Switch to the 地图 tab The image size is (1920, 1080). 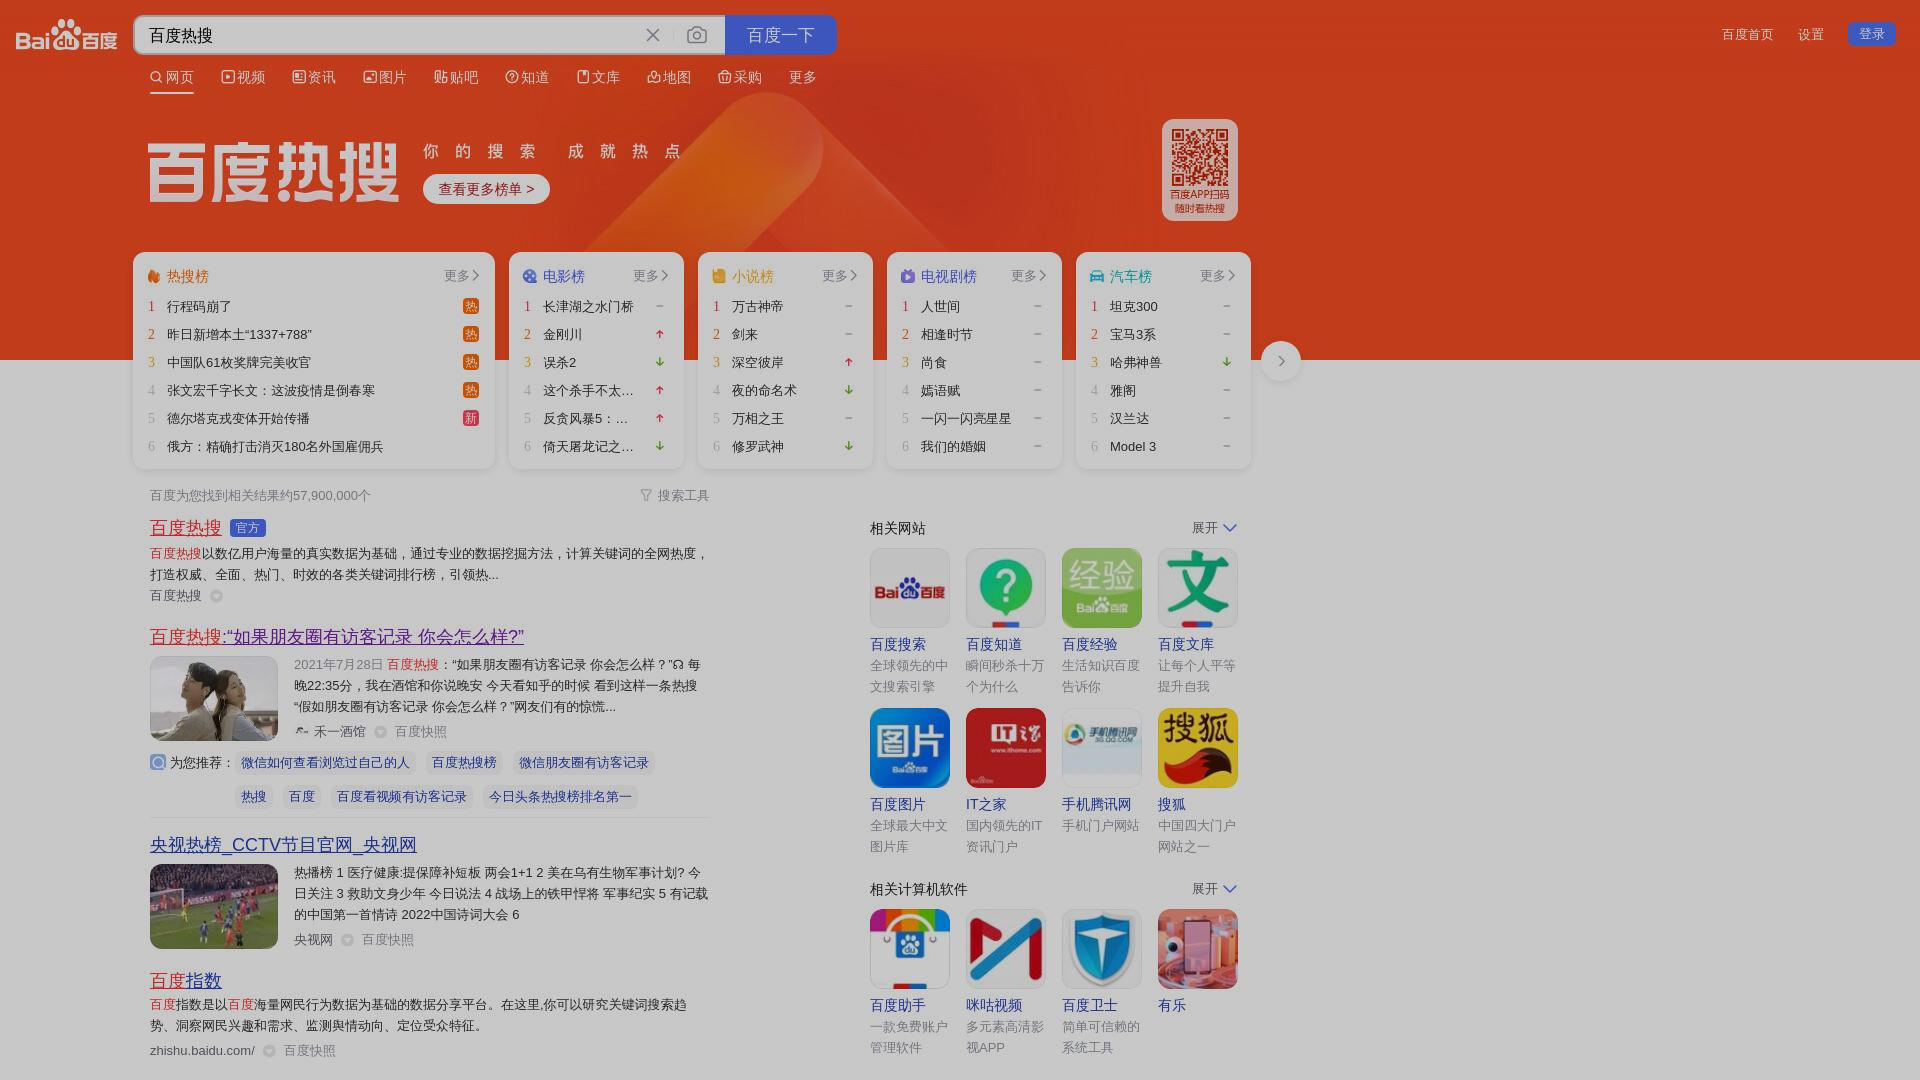(x=669, y=77)
